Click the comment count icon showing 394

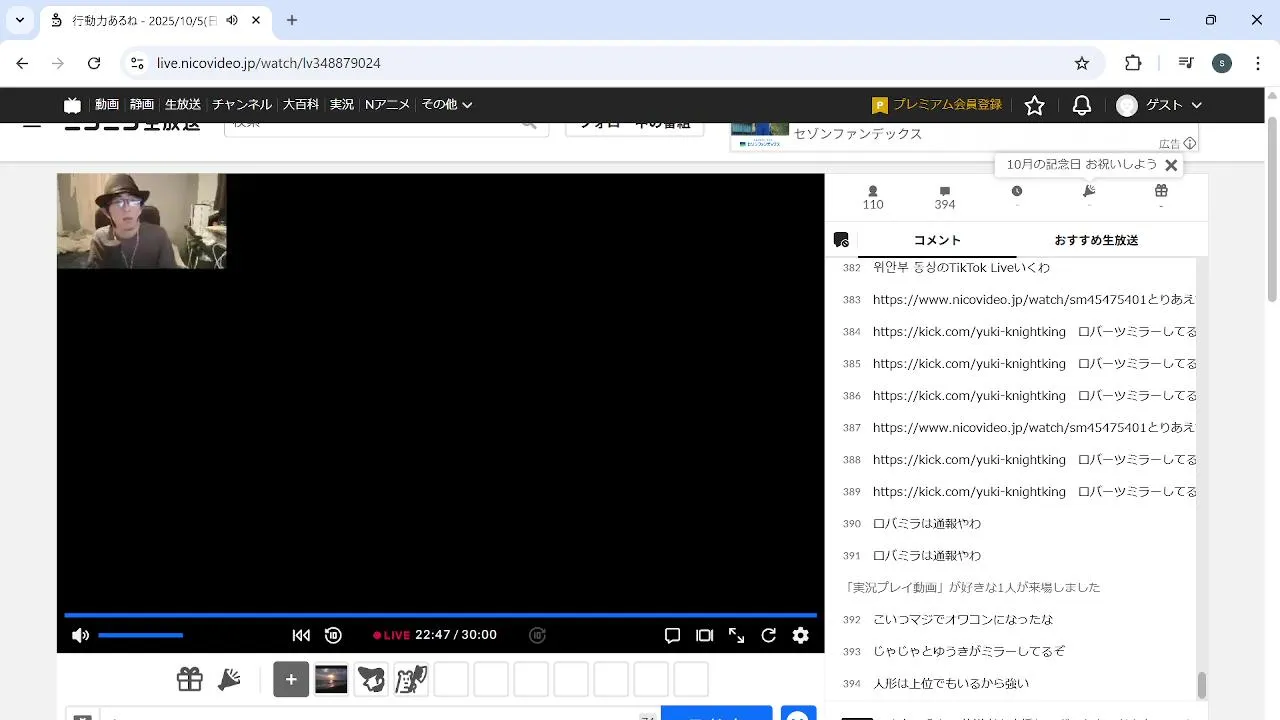[945, 191]
